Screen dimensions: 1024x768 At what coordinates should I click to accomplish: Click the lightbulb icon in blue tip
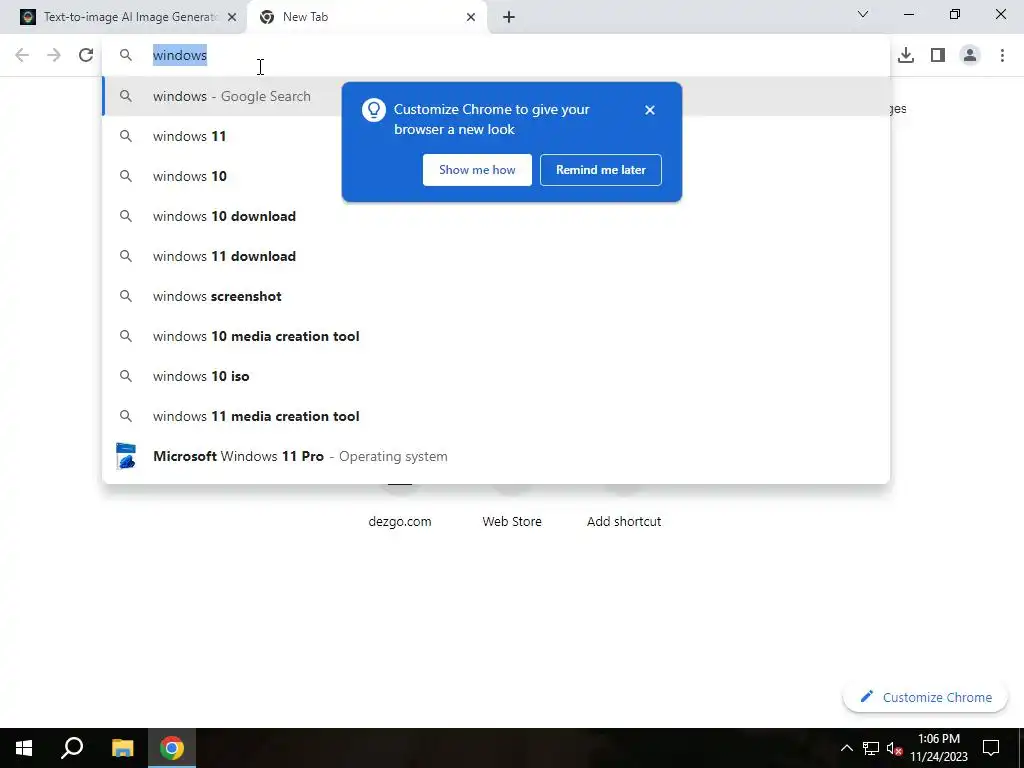click(x=374, y=110)
